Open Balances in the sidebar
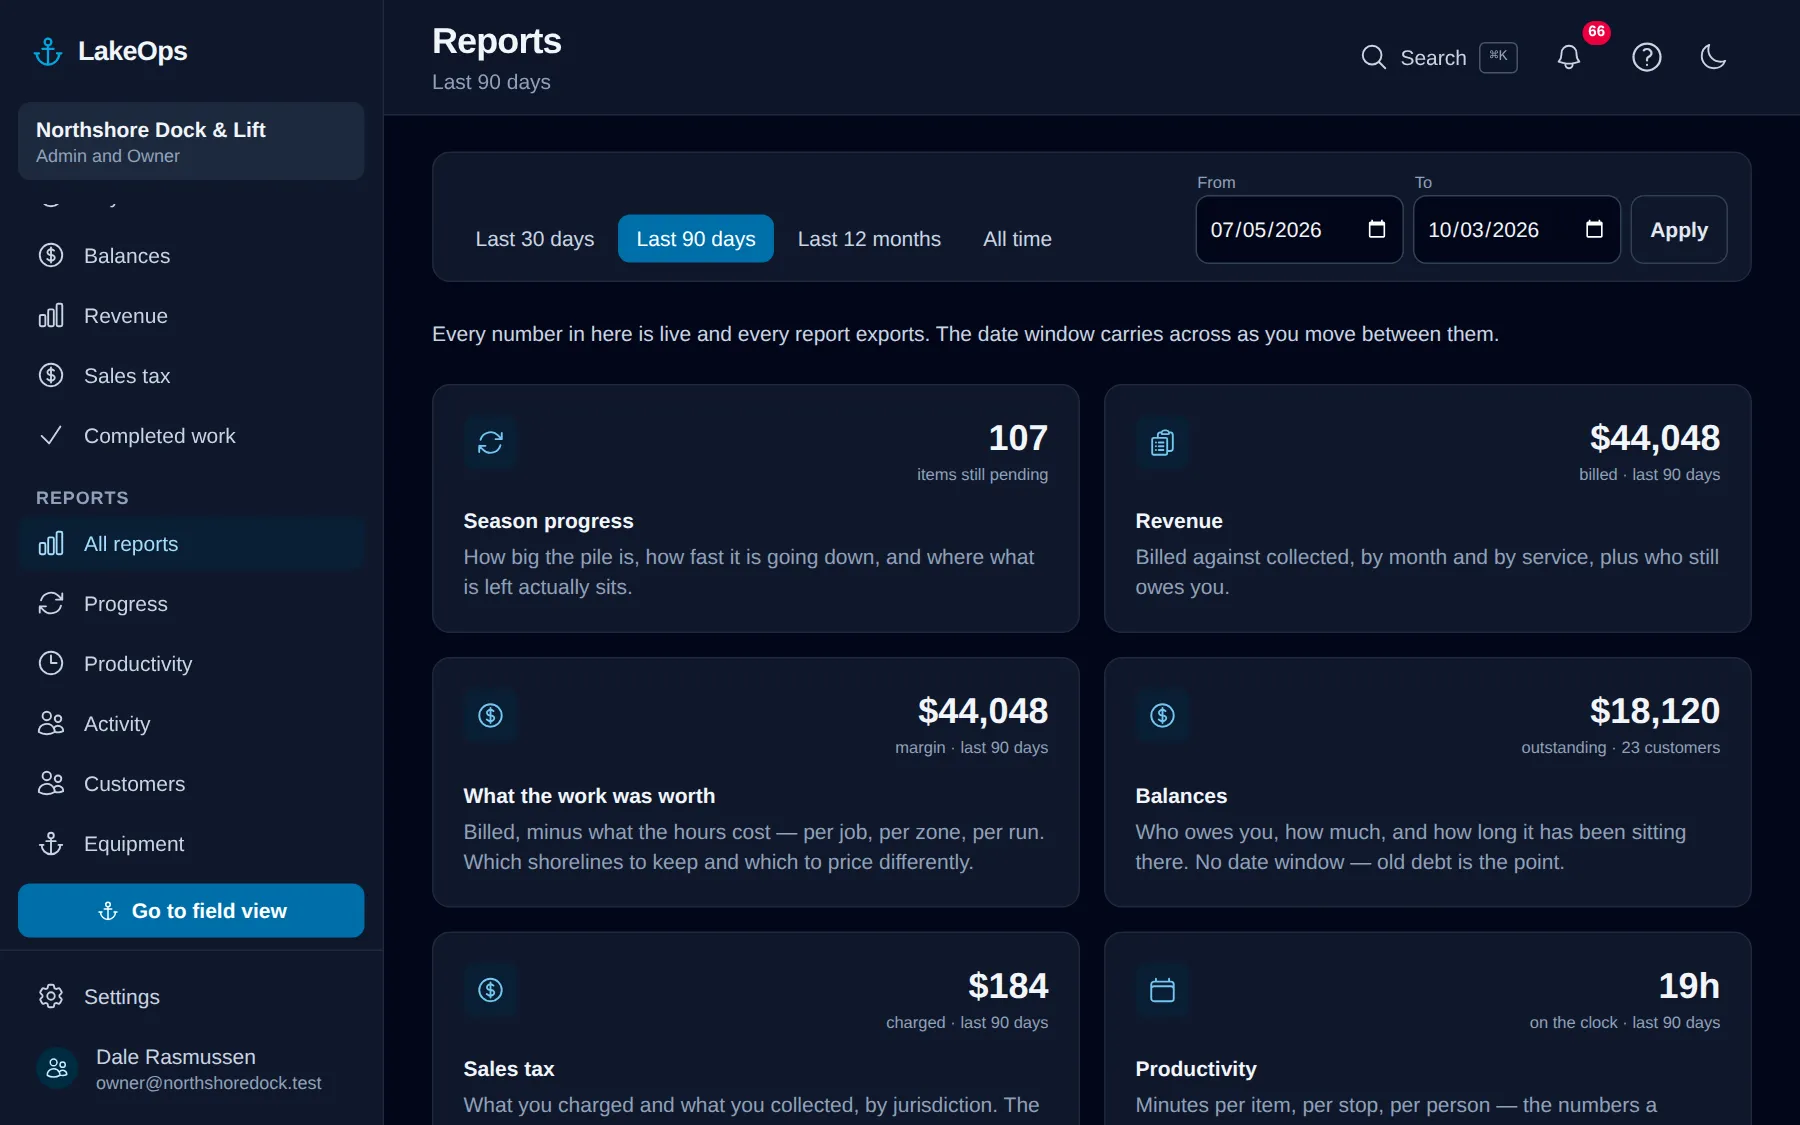1800x1125 pixels. coord(191,255)
